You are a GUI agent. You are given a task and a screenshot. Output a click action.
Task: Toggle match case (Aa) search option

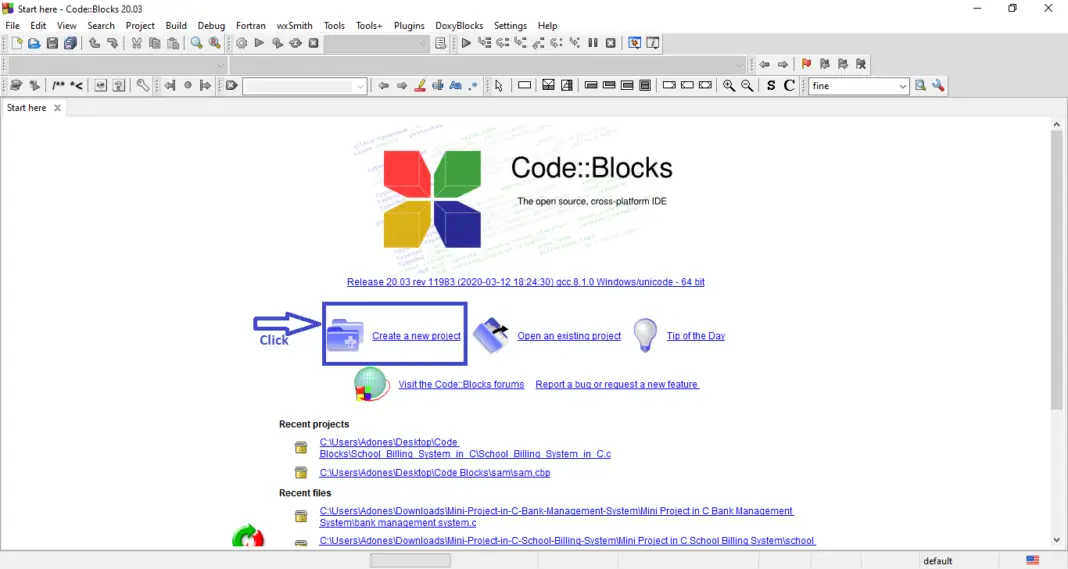pos(455,86)
